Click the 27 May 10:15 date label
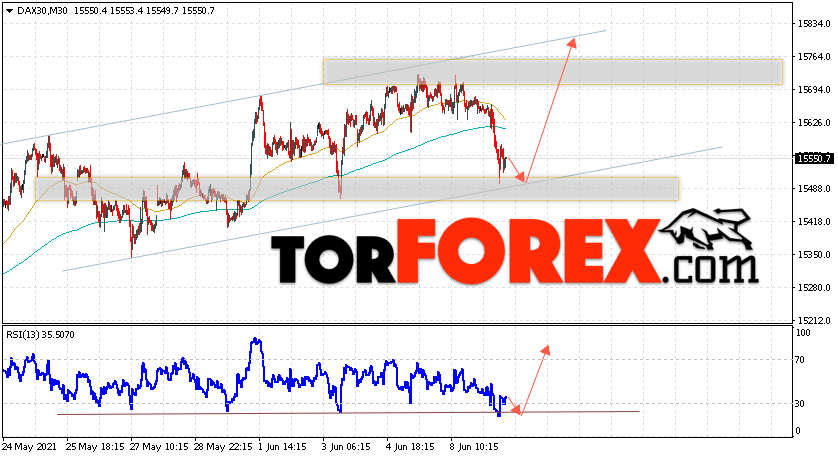Screen dimensions: 838x458 [x=159, y=447]
